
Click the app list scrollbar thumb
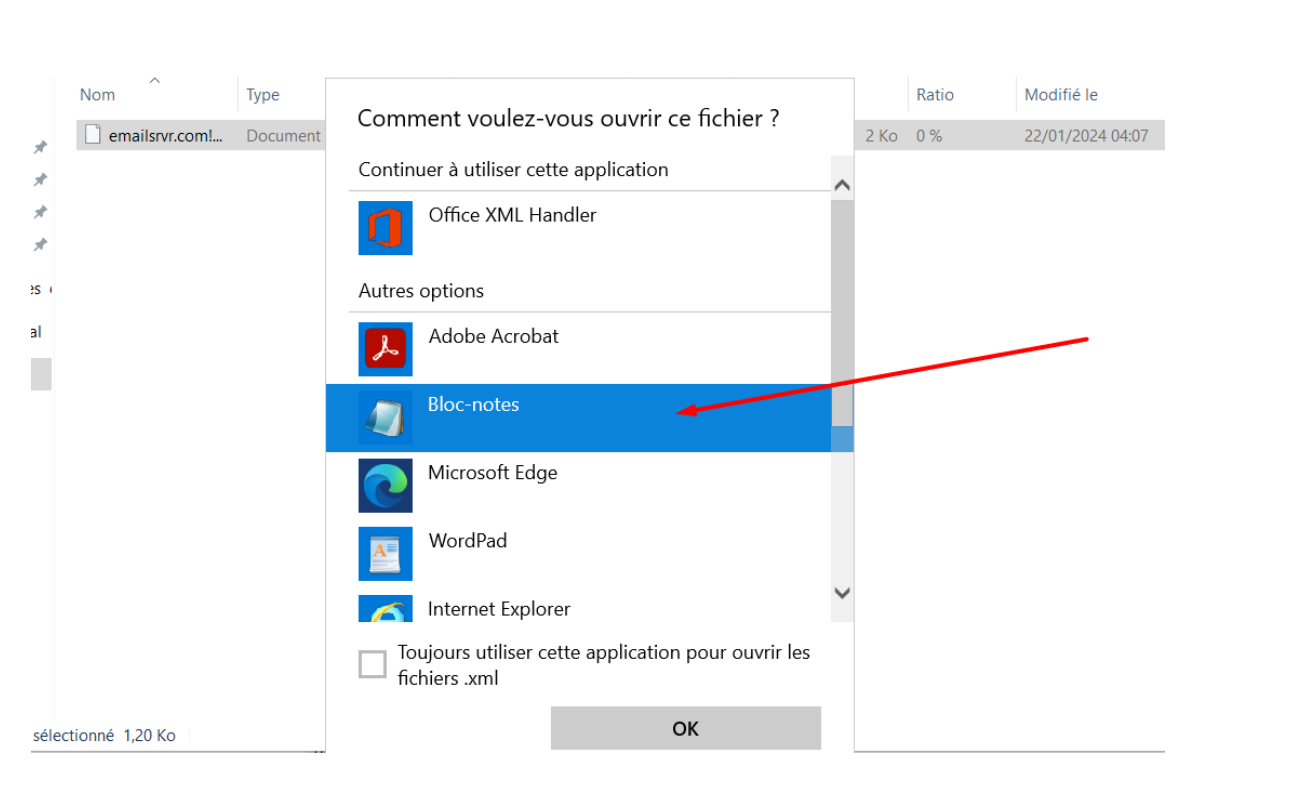pos(842,314)
